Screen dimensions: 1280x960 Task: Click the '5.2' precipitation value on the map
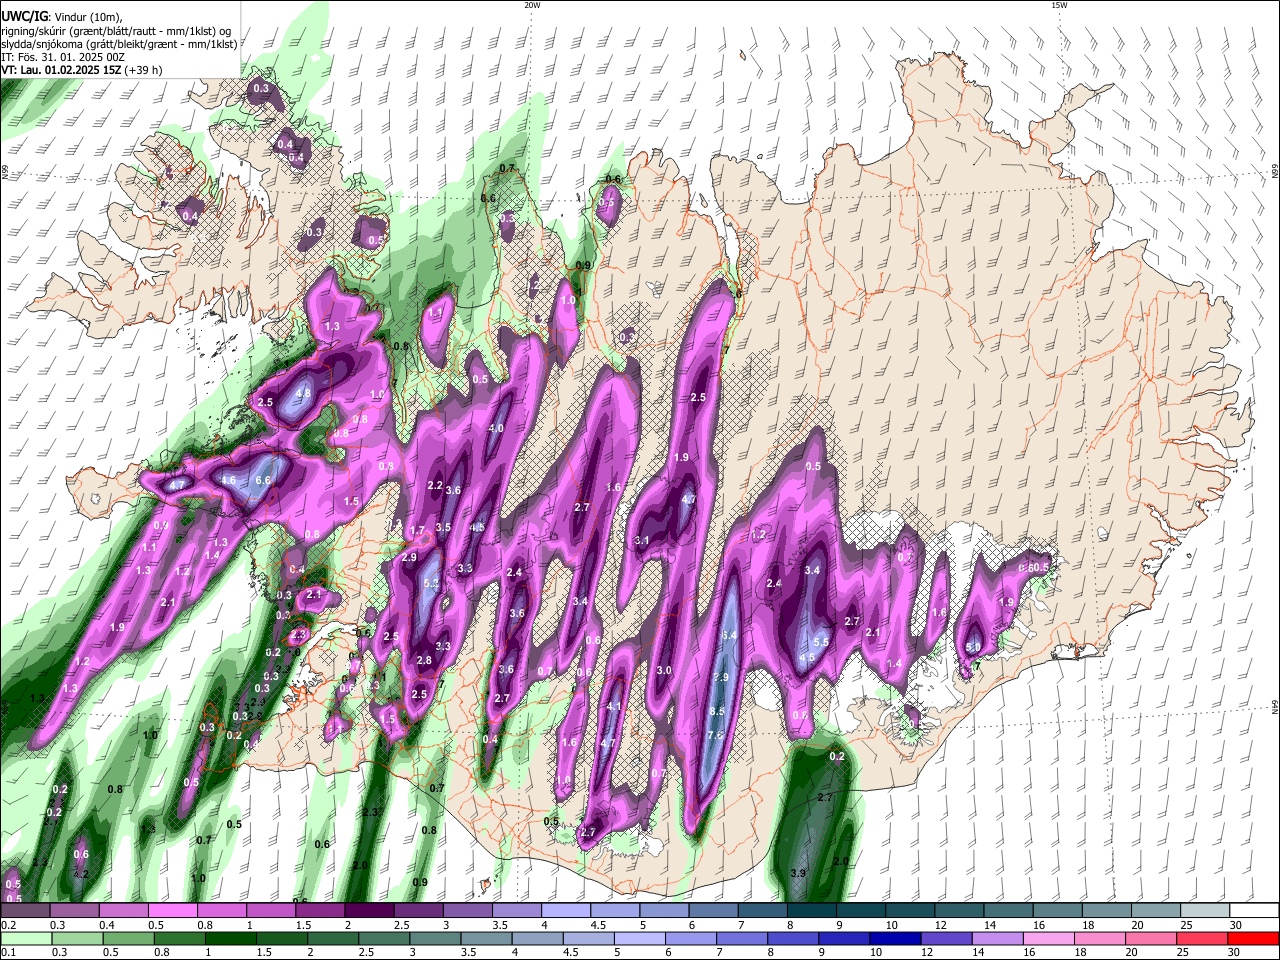click(x=432, y=582)
